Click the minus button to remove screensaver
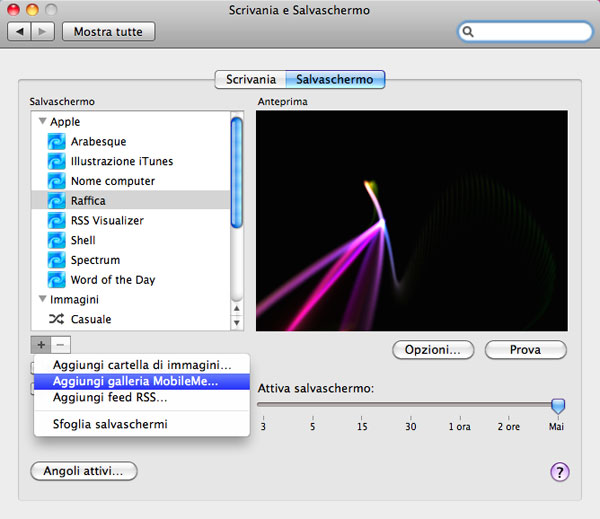Screen dimensions: 600x519 [60, 345]
